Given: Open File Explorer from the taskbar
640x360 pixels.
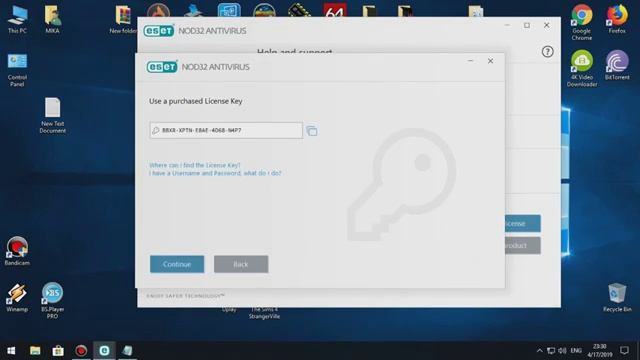Looking at the screenshot, I should tap(35, 351).
